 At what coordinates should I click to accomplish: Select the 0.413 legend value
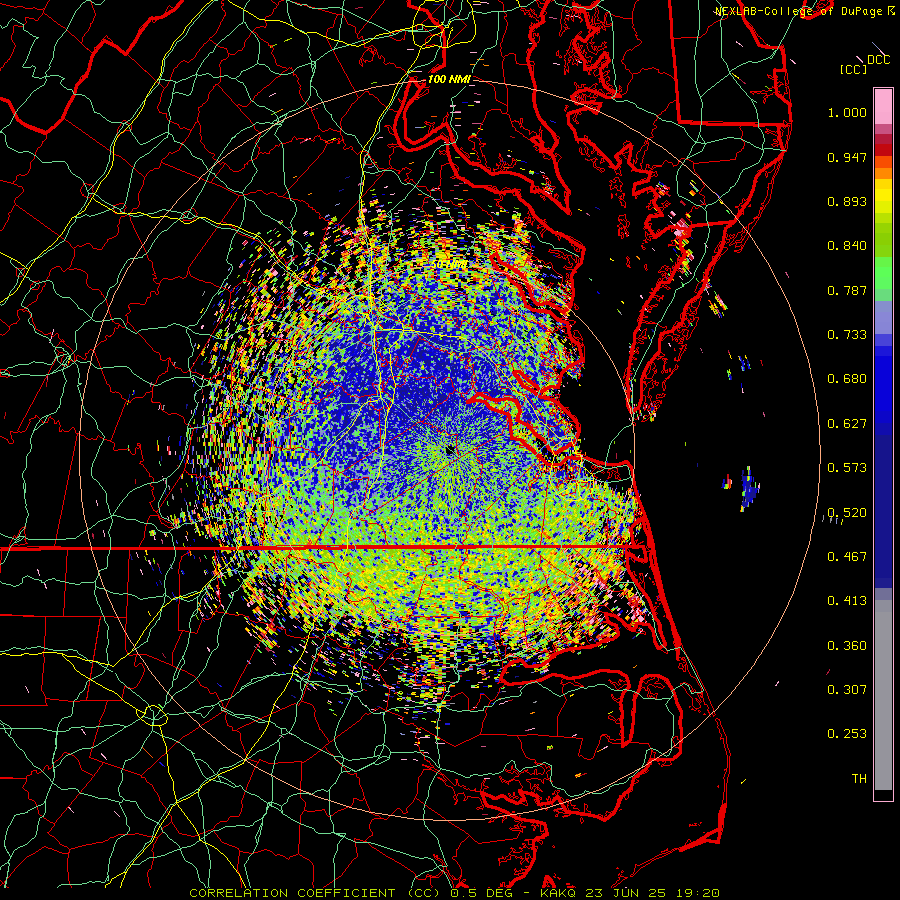pyautogui.click(x=847, y=601)
